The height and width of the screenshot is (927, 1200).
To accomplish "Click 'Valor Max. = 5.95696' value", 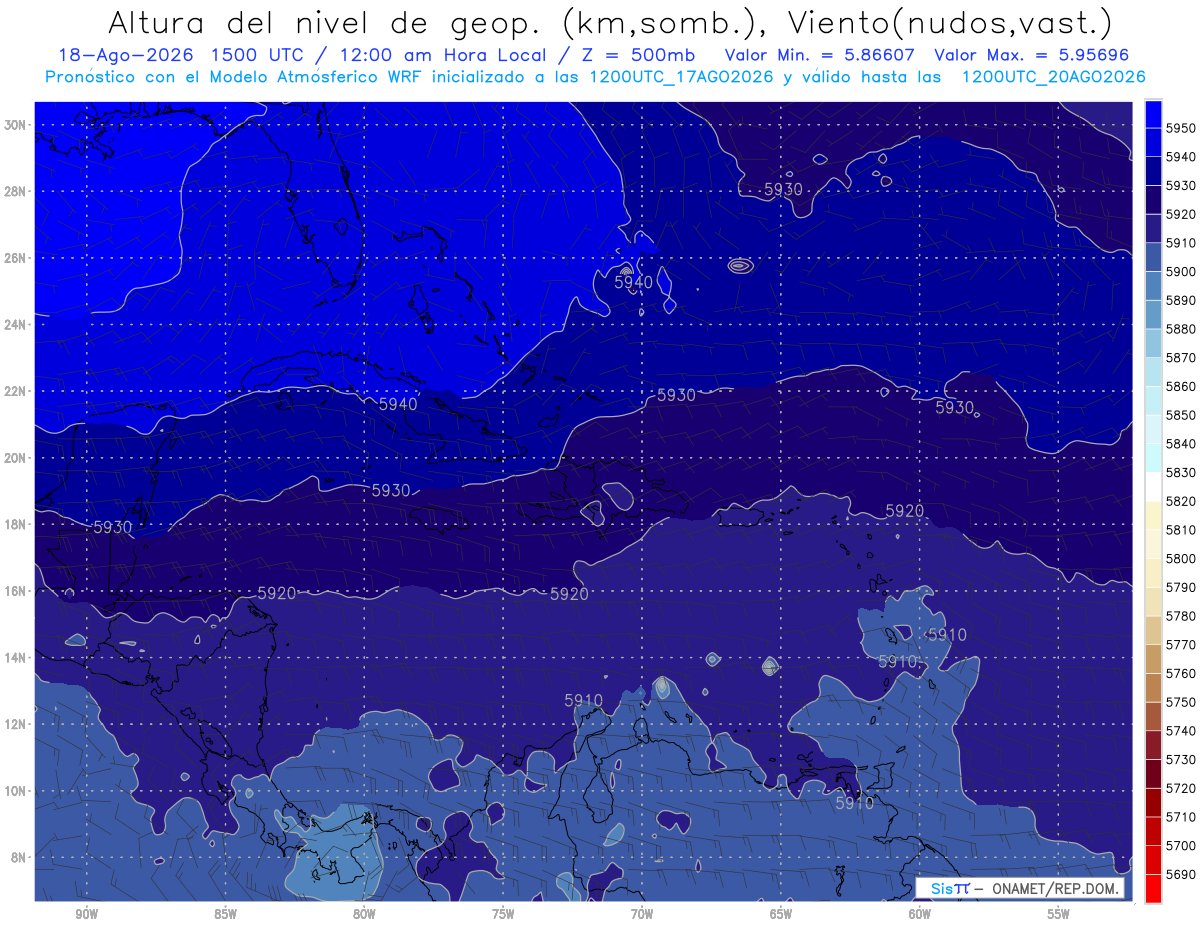I will [x=1032, y=55].
